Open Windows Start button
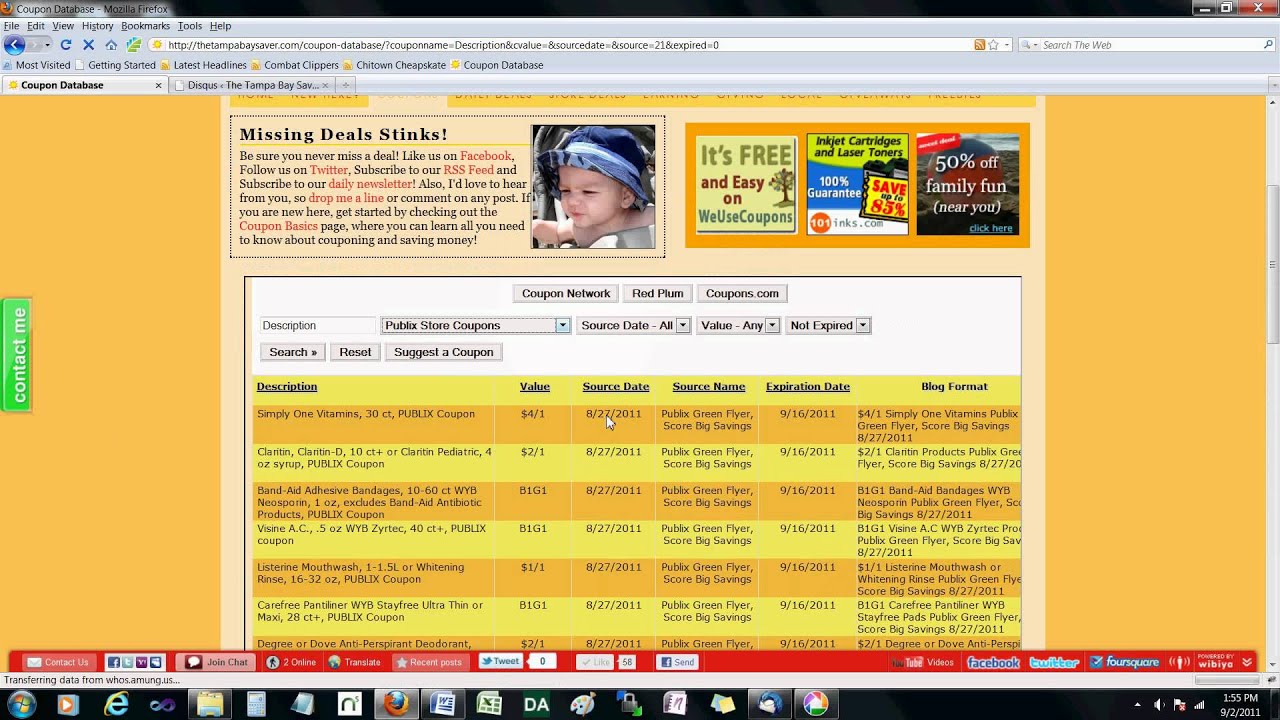 [22, 704]
